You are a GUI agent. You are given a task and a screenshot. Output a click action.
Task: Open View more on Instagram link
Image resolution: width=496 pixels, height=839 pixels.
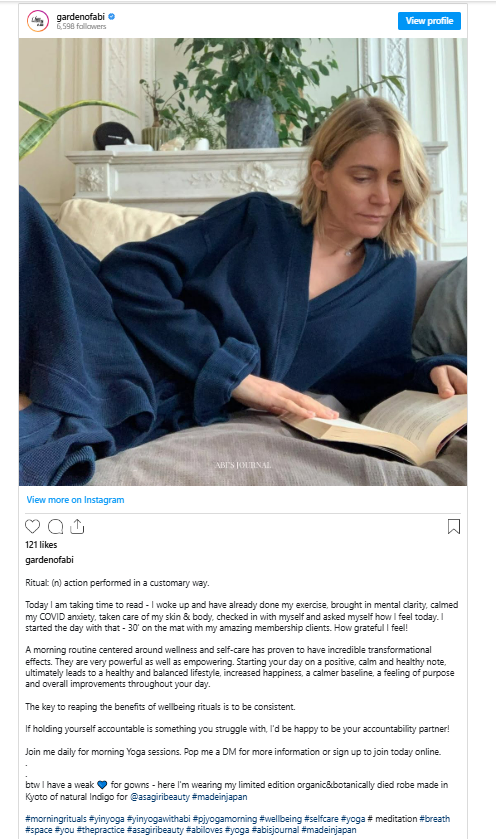[x=75, y=500]
